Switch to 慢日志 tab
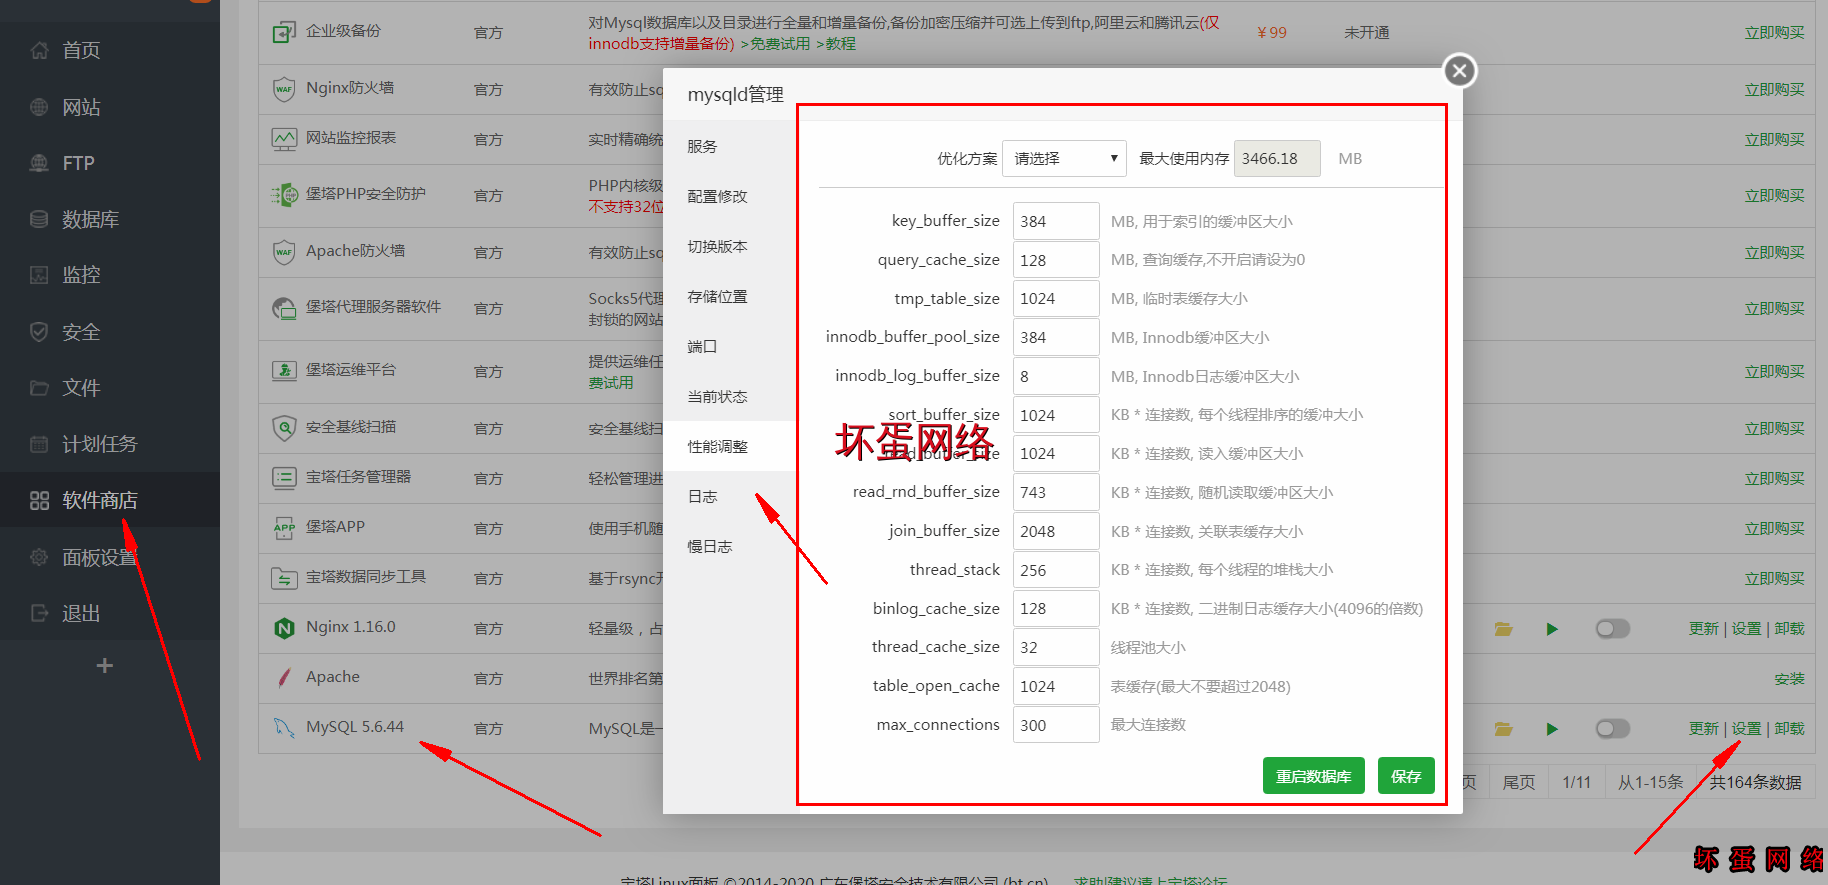Image resolution: width=1828 pixels, height=885 pixels. pyautogui.click(x=729, y=546)
